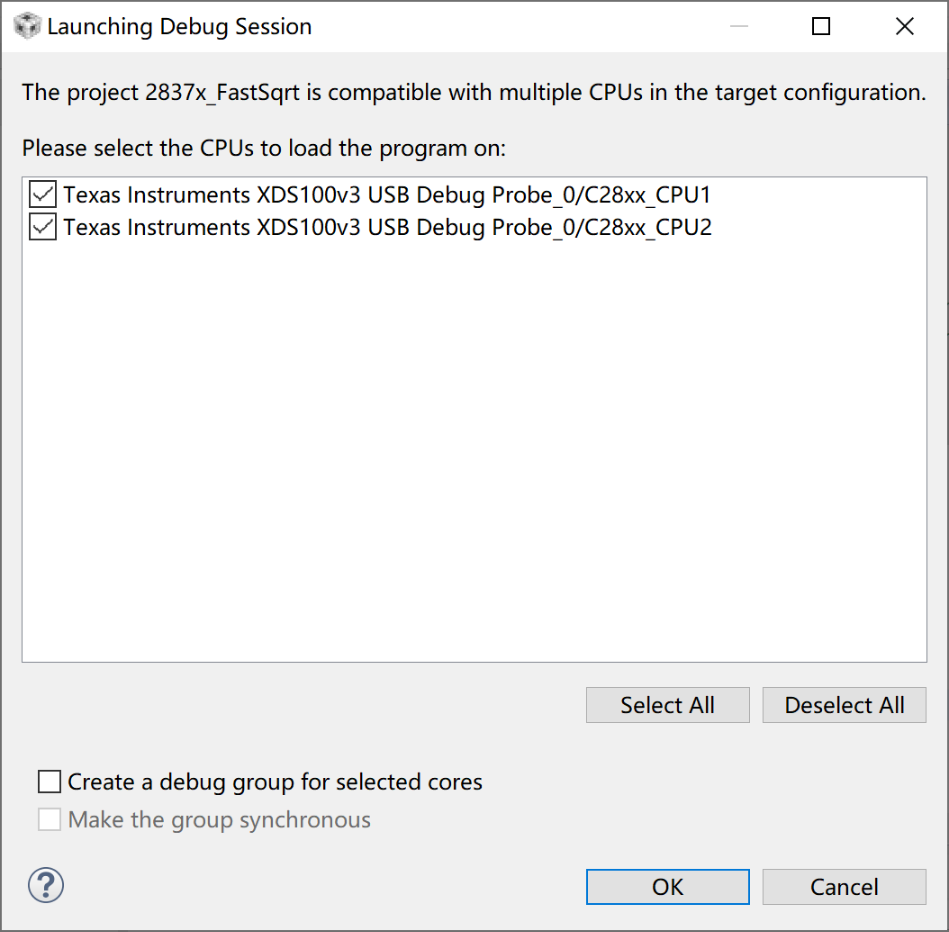Uncheck the C28xx_CPU1 checkbox

[x=43, y=194]
